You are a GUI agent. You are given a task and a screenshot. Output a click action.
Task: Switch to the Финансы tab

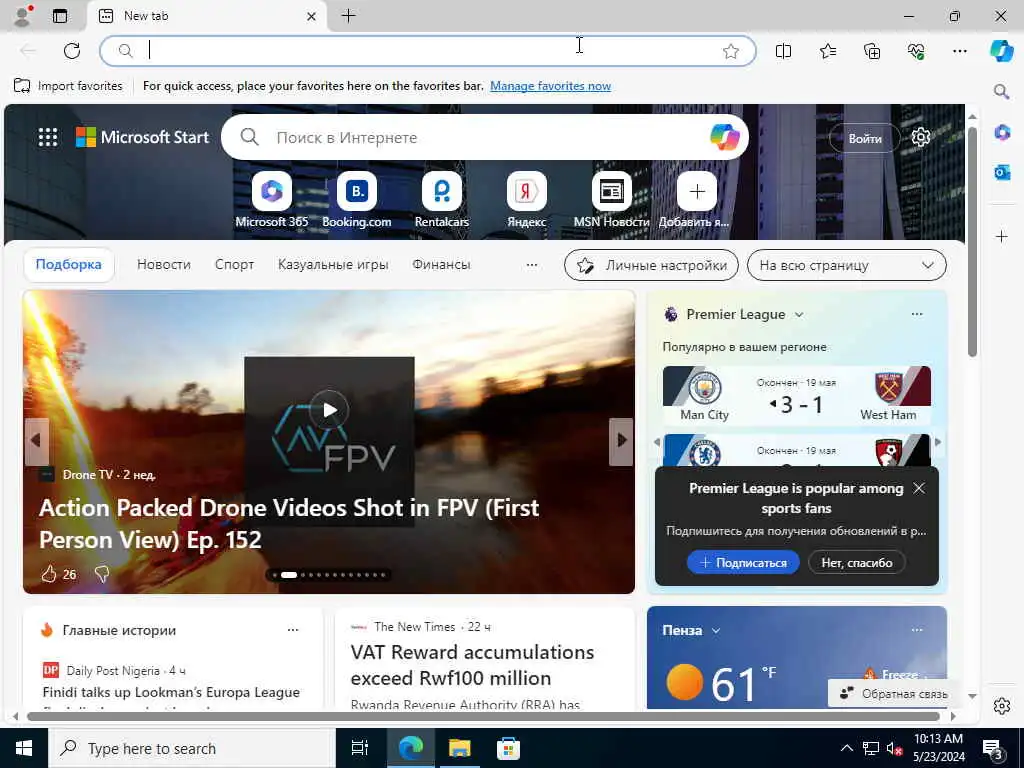441,264
